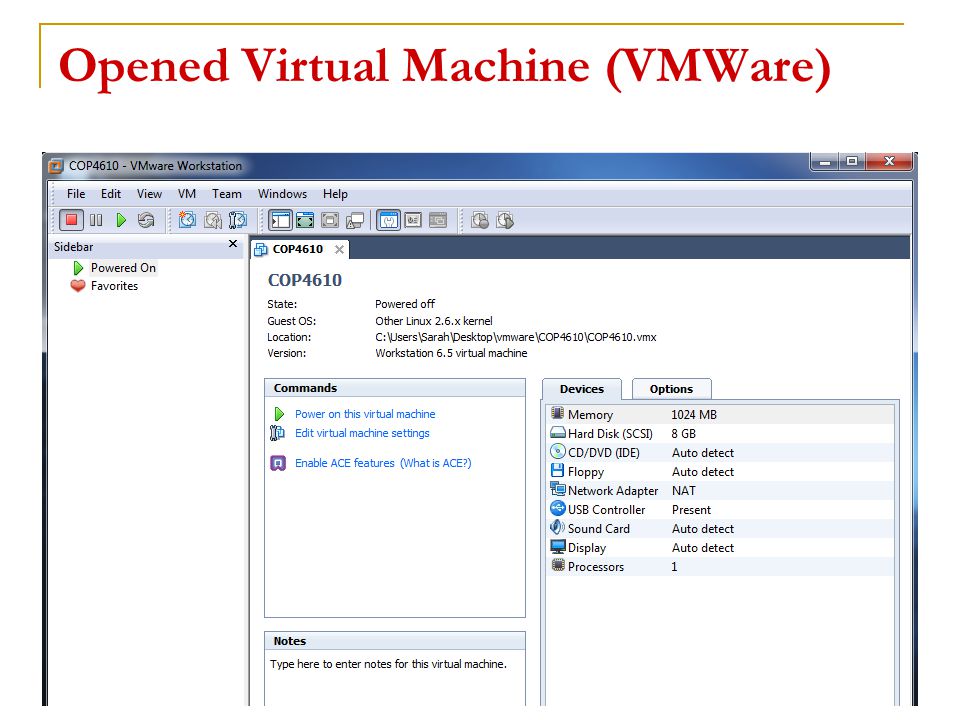Click the Quick Switch toolbar icon

305,220
